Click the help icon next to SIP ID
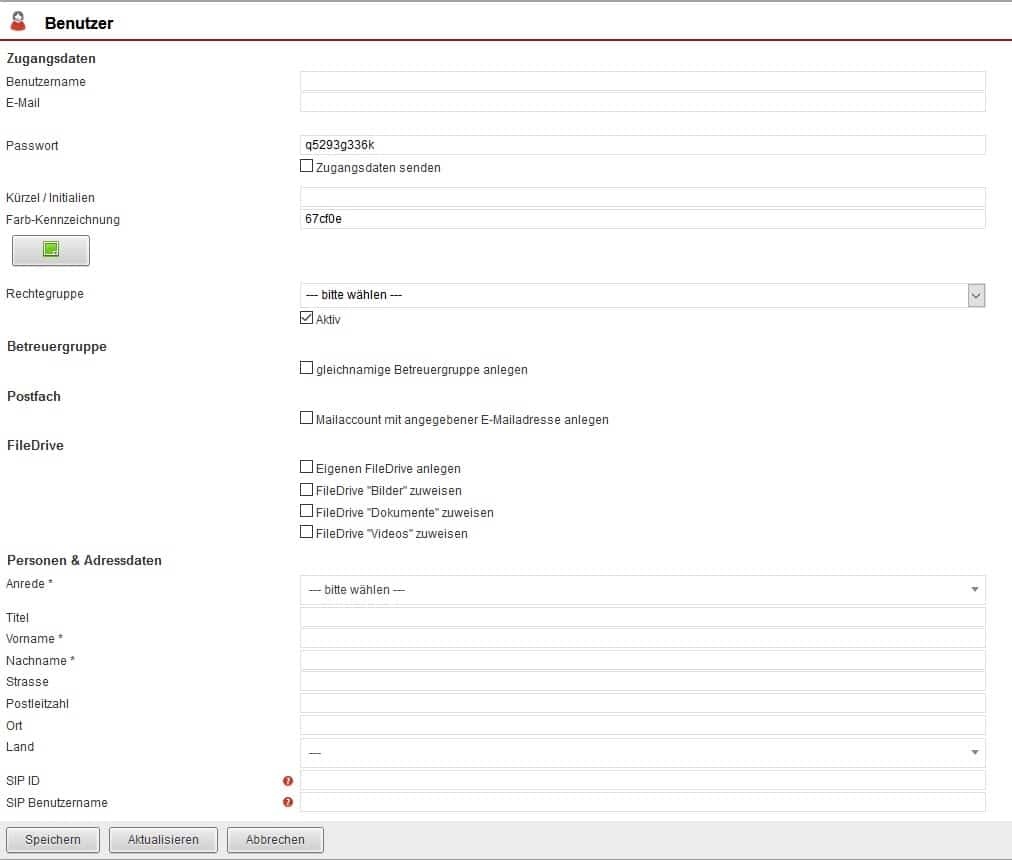The height and width of the screenshot is (860, 1012). (x=288, y=781)
